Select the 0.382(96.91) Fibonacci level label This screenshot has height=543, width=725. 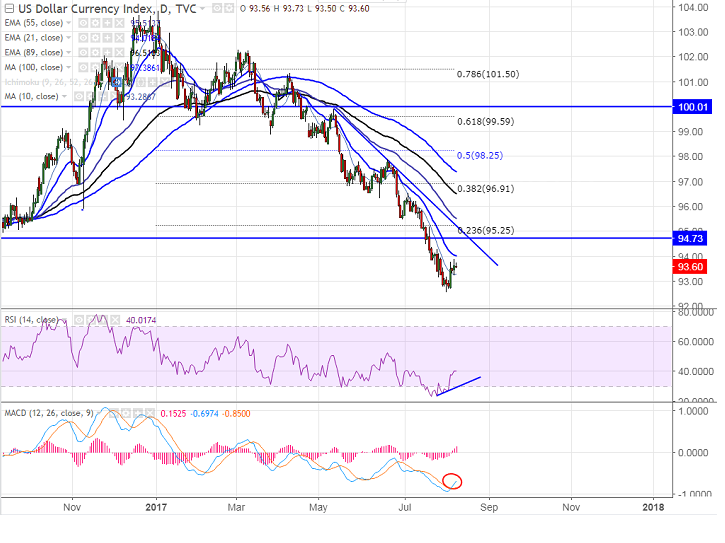point(485,189)
